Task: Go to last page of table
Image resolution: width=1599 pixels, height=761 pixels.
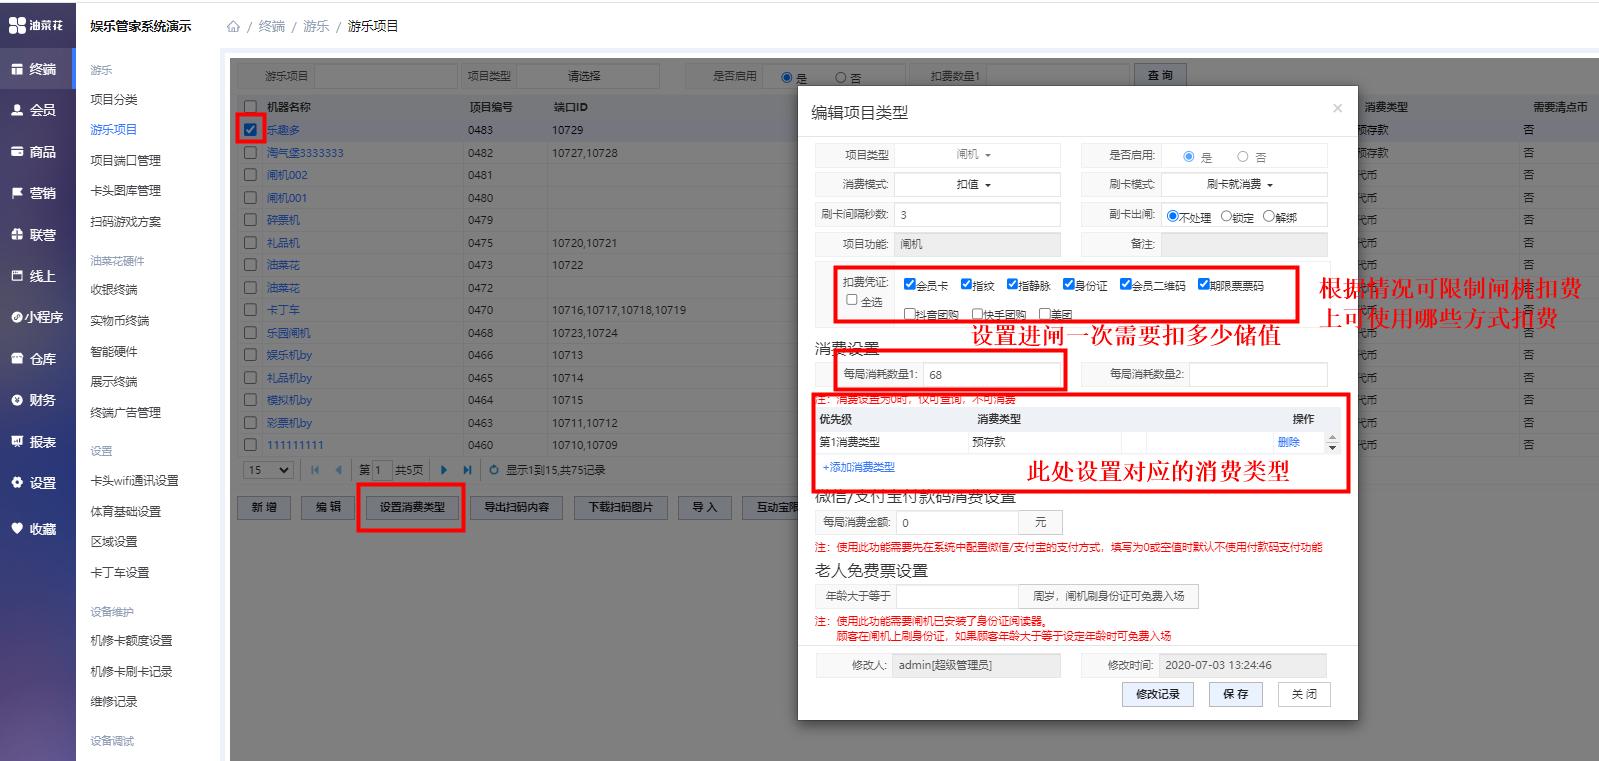Action: tap(467, 470)
